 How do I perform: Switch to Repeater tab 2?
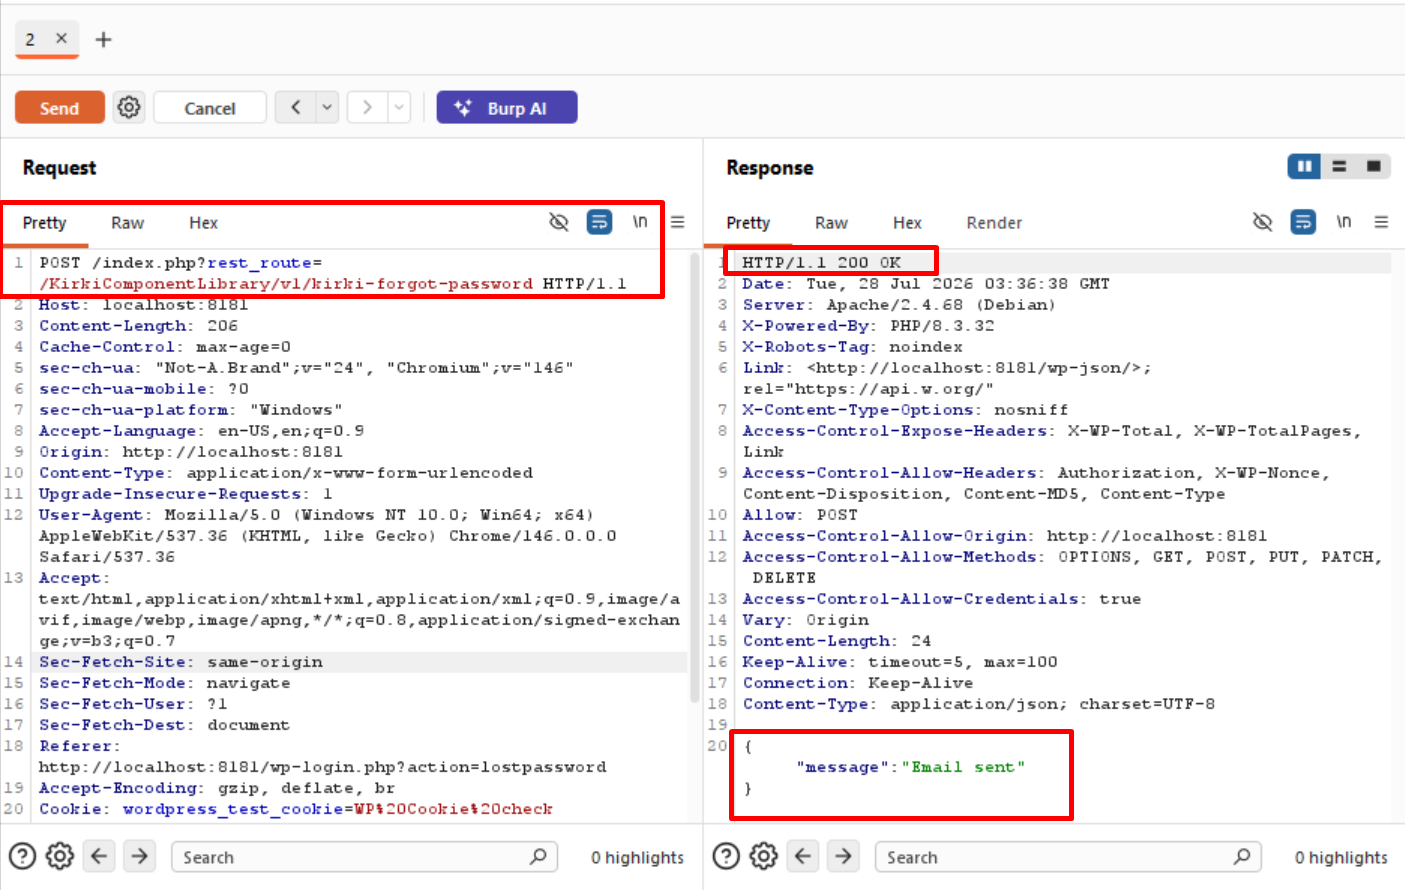[30, 39]
